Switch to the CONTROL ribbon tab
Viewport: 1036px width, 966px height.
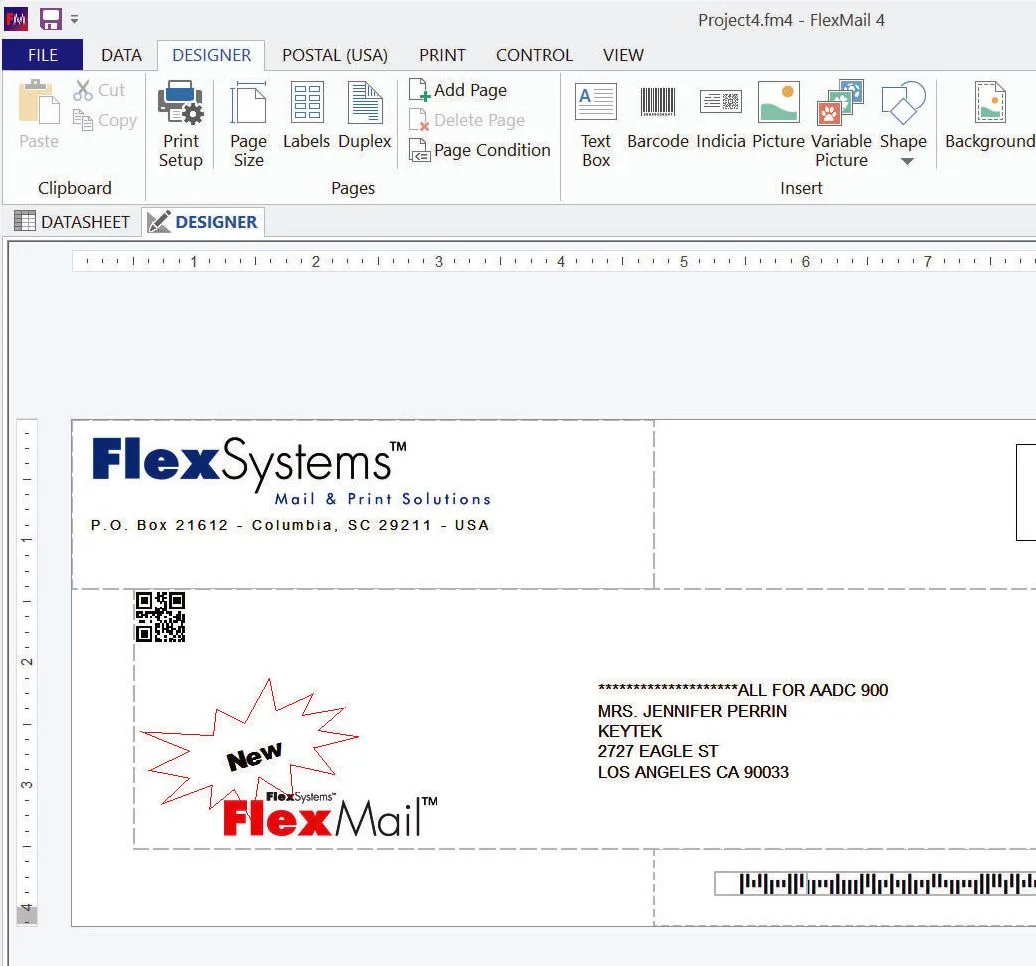click(x=534, y=55)
